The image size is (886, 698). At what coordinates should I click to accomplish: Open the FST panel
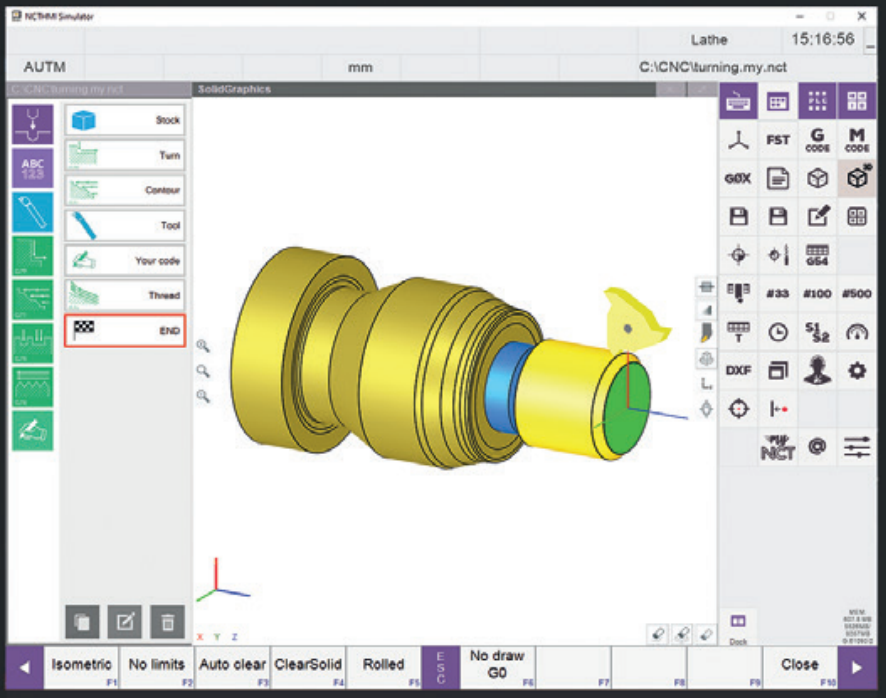coord(778,140)
